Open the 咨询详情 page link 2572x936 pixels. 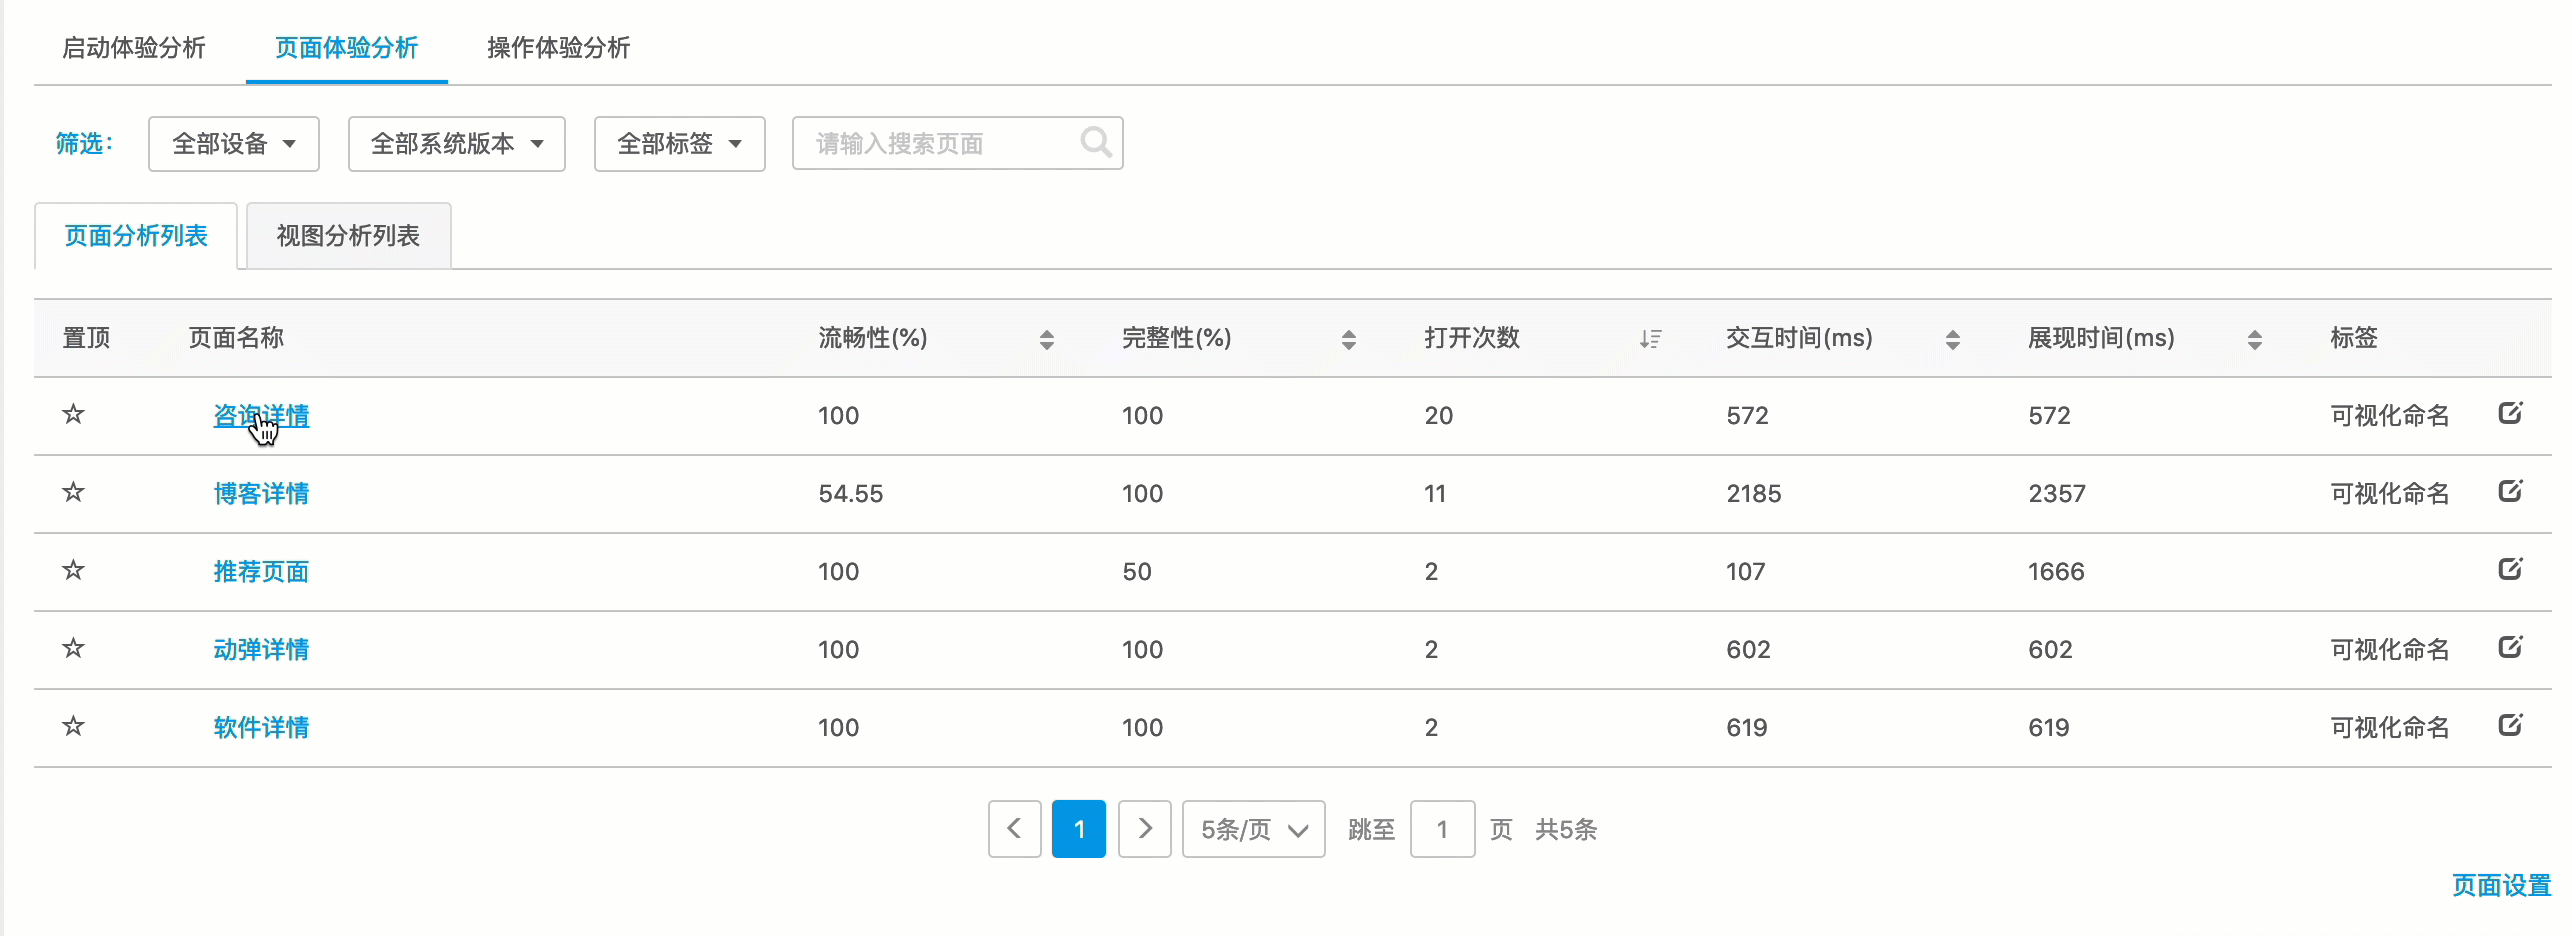click(x=261, y=416)
